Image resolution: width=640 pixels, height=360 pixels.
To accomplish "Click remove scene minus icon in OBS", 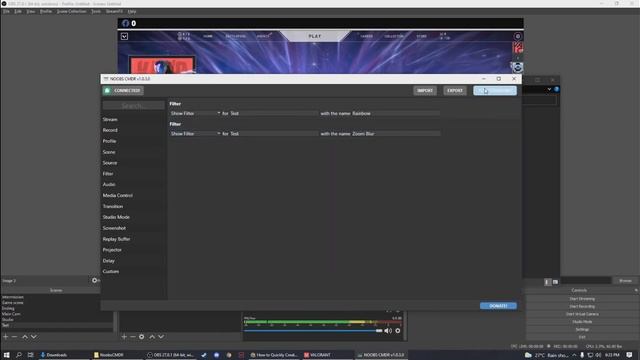I will point(14,337).
